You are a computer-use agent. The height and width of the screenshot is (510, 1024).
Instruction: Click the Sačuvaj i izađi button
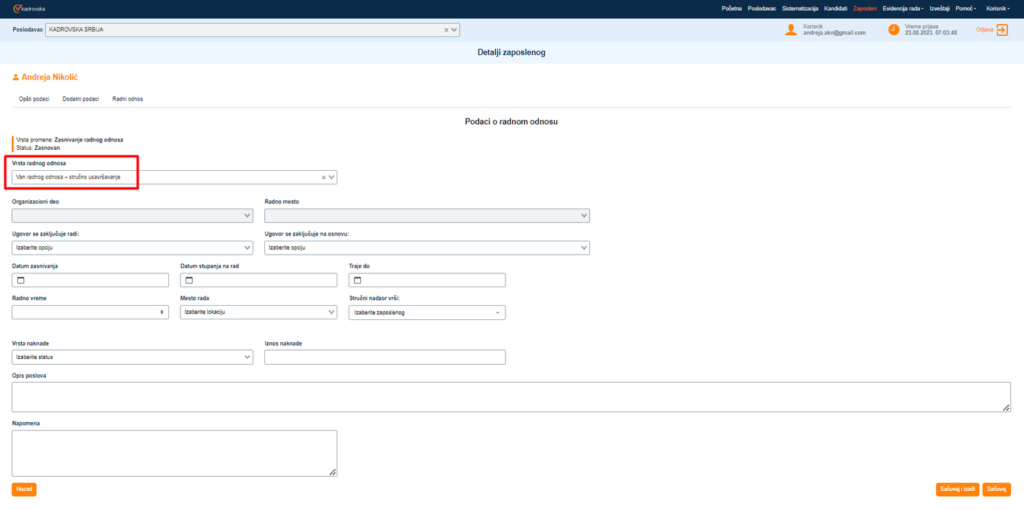pos(955,489)
